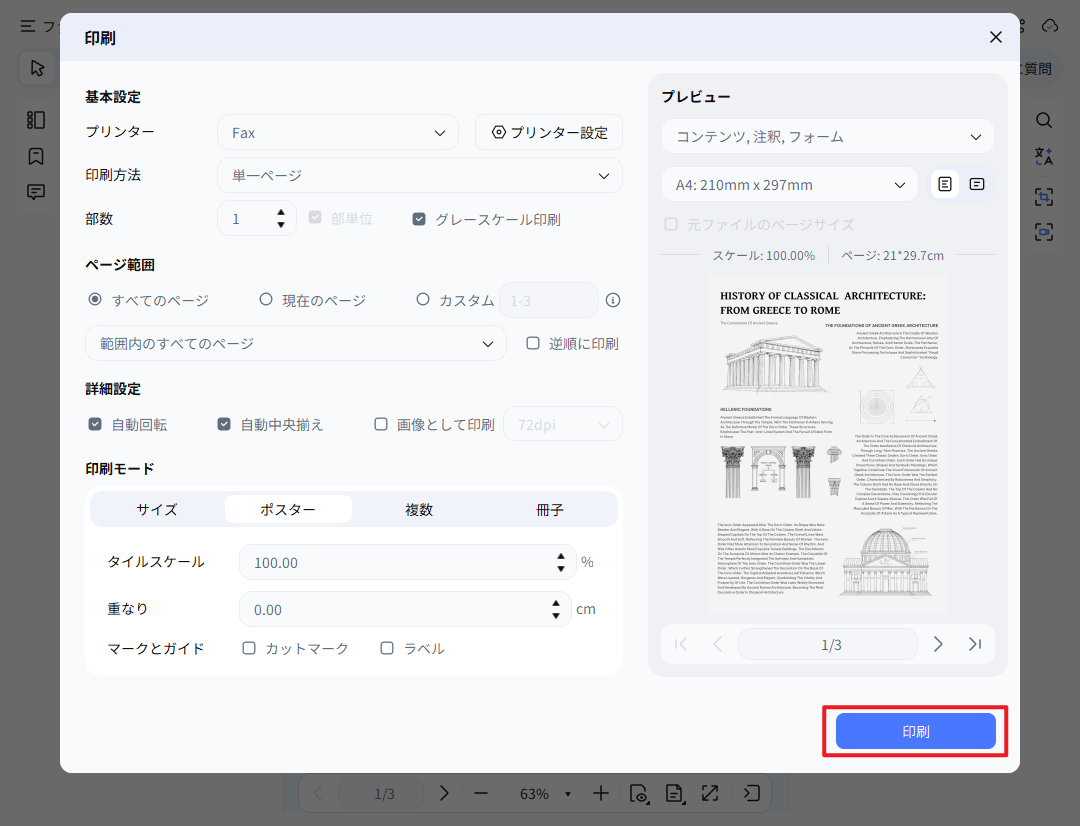Close the print dialog with the X

[995, 37]
